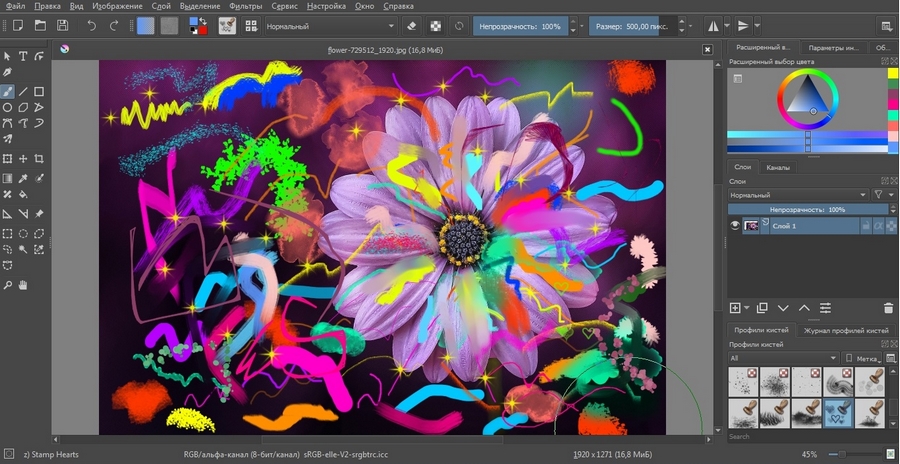Expand the layer filter funnel dropdown
This screenshot has width=900, height=464.
[x=884, y=195]
